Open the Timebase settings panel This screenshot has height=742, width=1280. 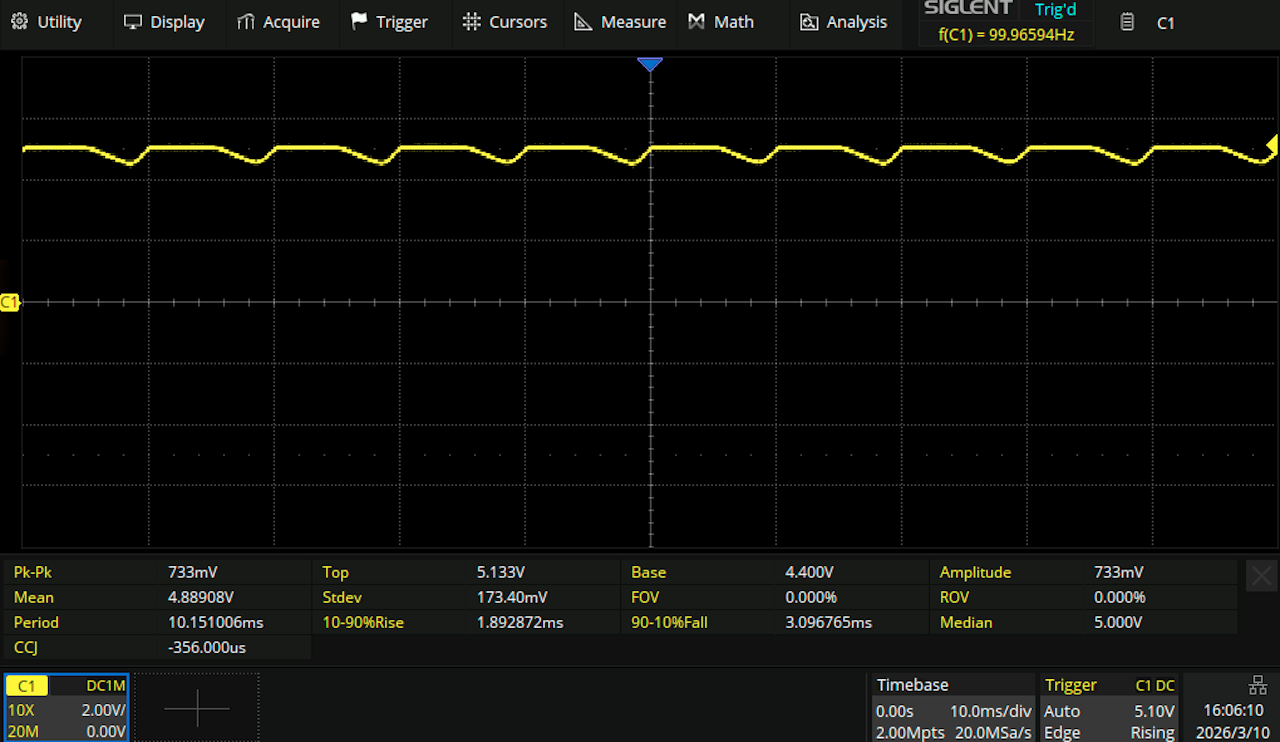950,709
